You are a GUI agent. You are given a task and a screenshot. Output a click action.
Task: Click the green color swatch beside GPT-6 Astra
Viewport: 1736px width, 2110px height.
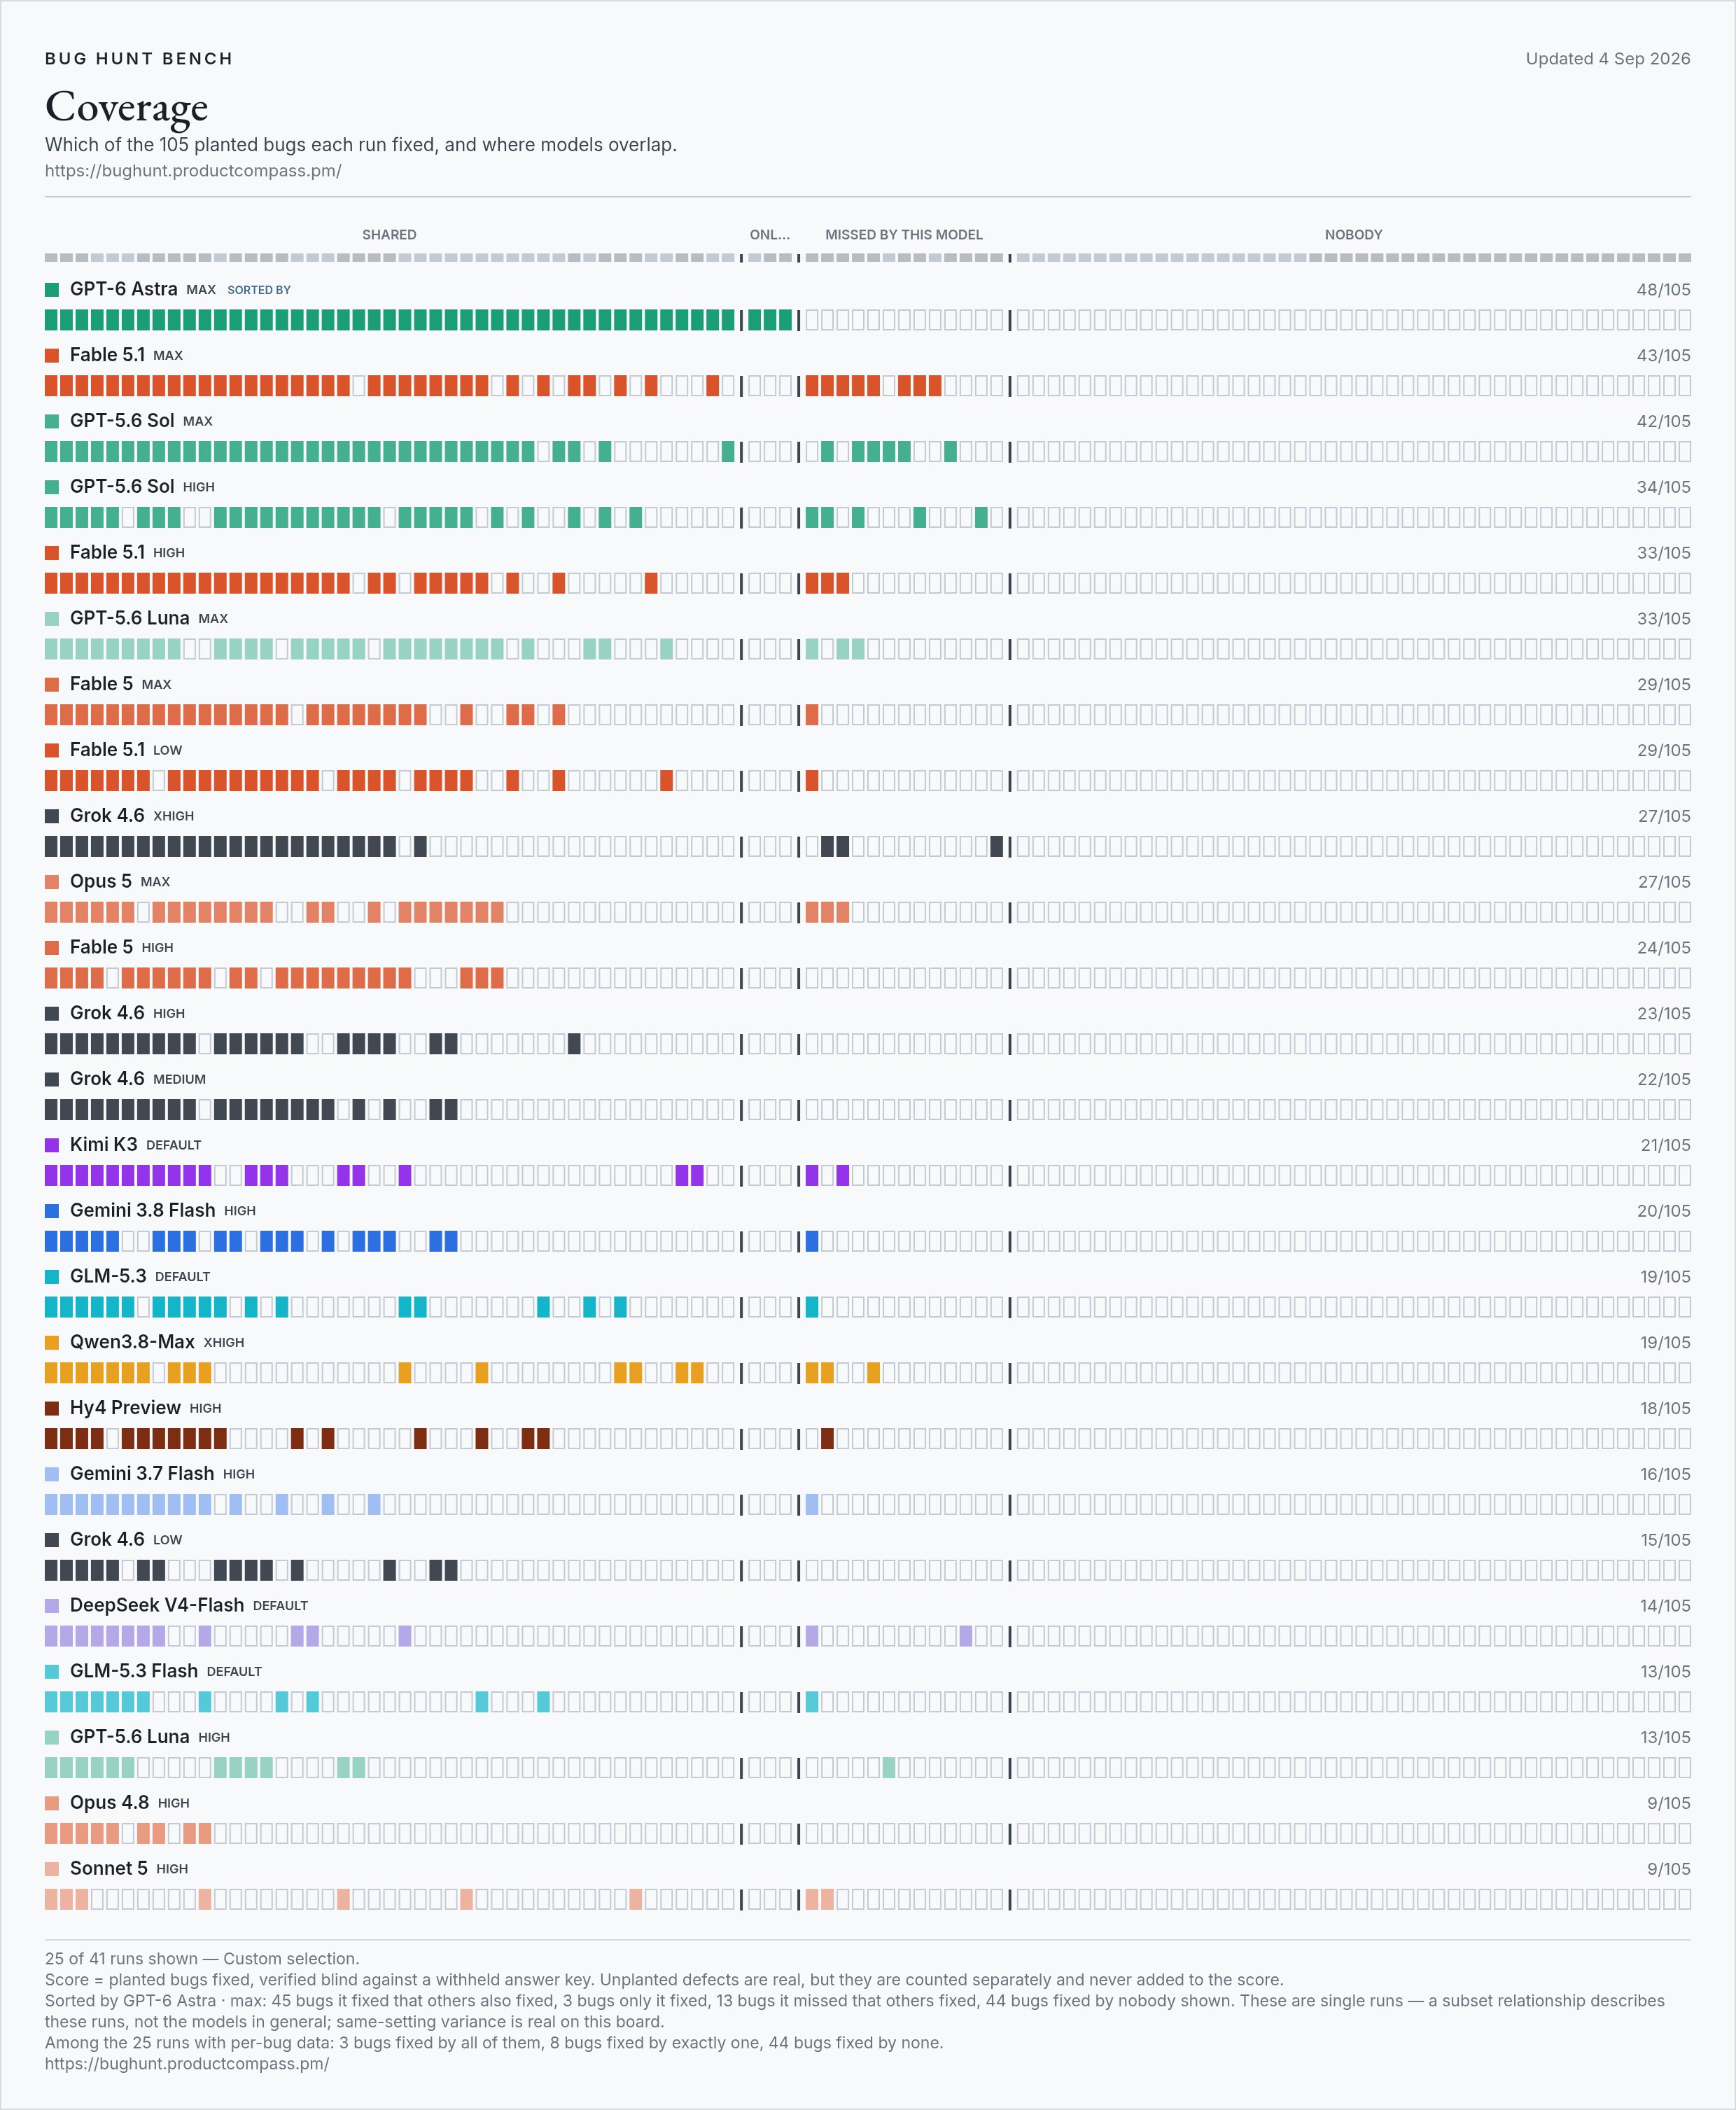[52, 290]
